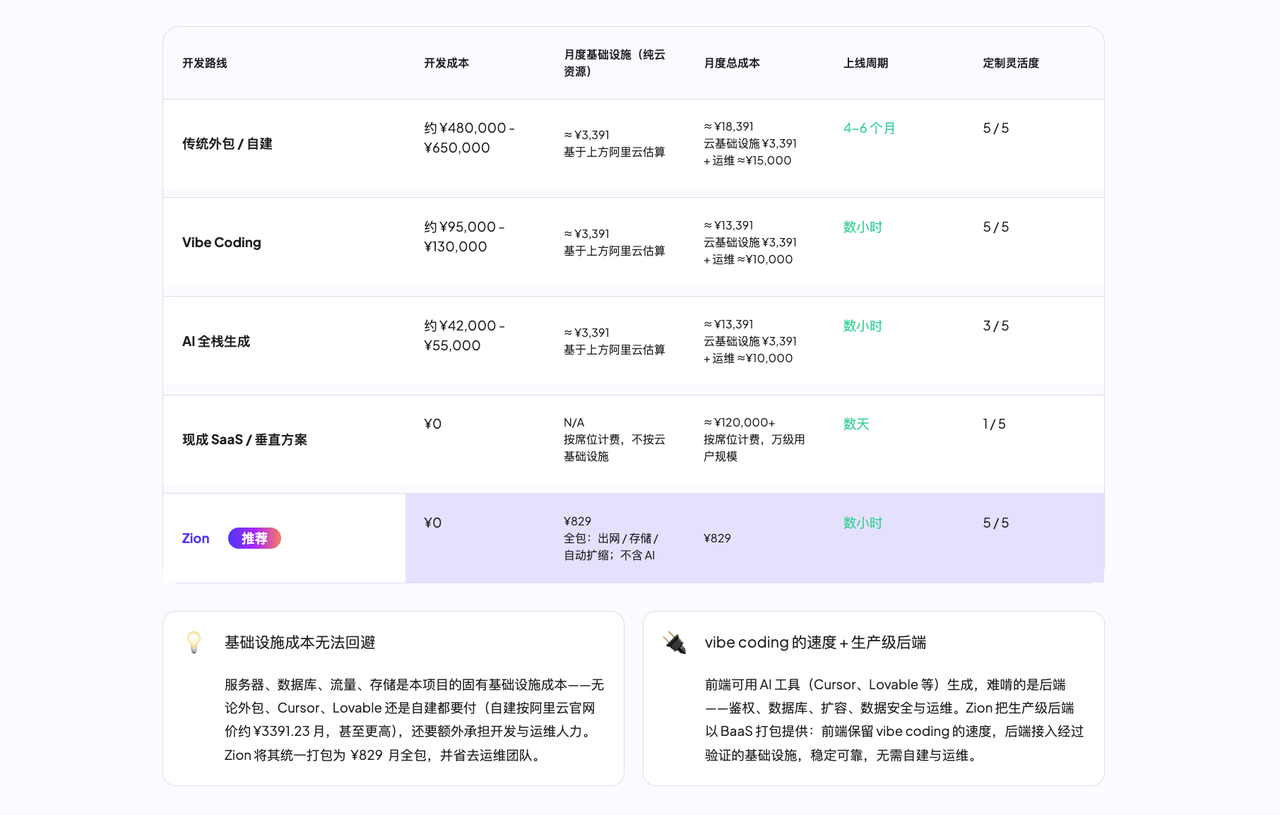Click the lightbulb icon beside 基础设施成本无法回避
The height and width of the screenshot is (815, 1280).
point(194,642)
